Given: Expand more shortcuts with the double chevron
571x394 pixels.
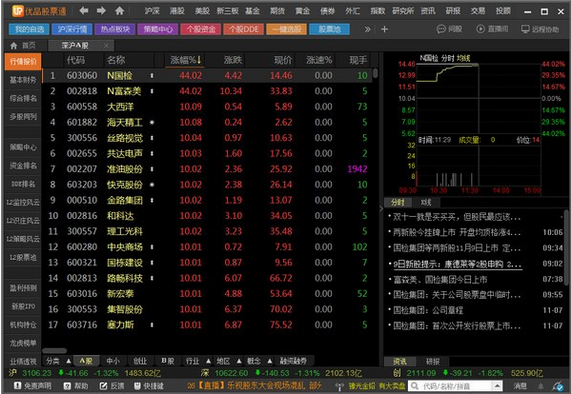Looking at the screenshot, I should click(x=367, y=29).
